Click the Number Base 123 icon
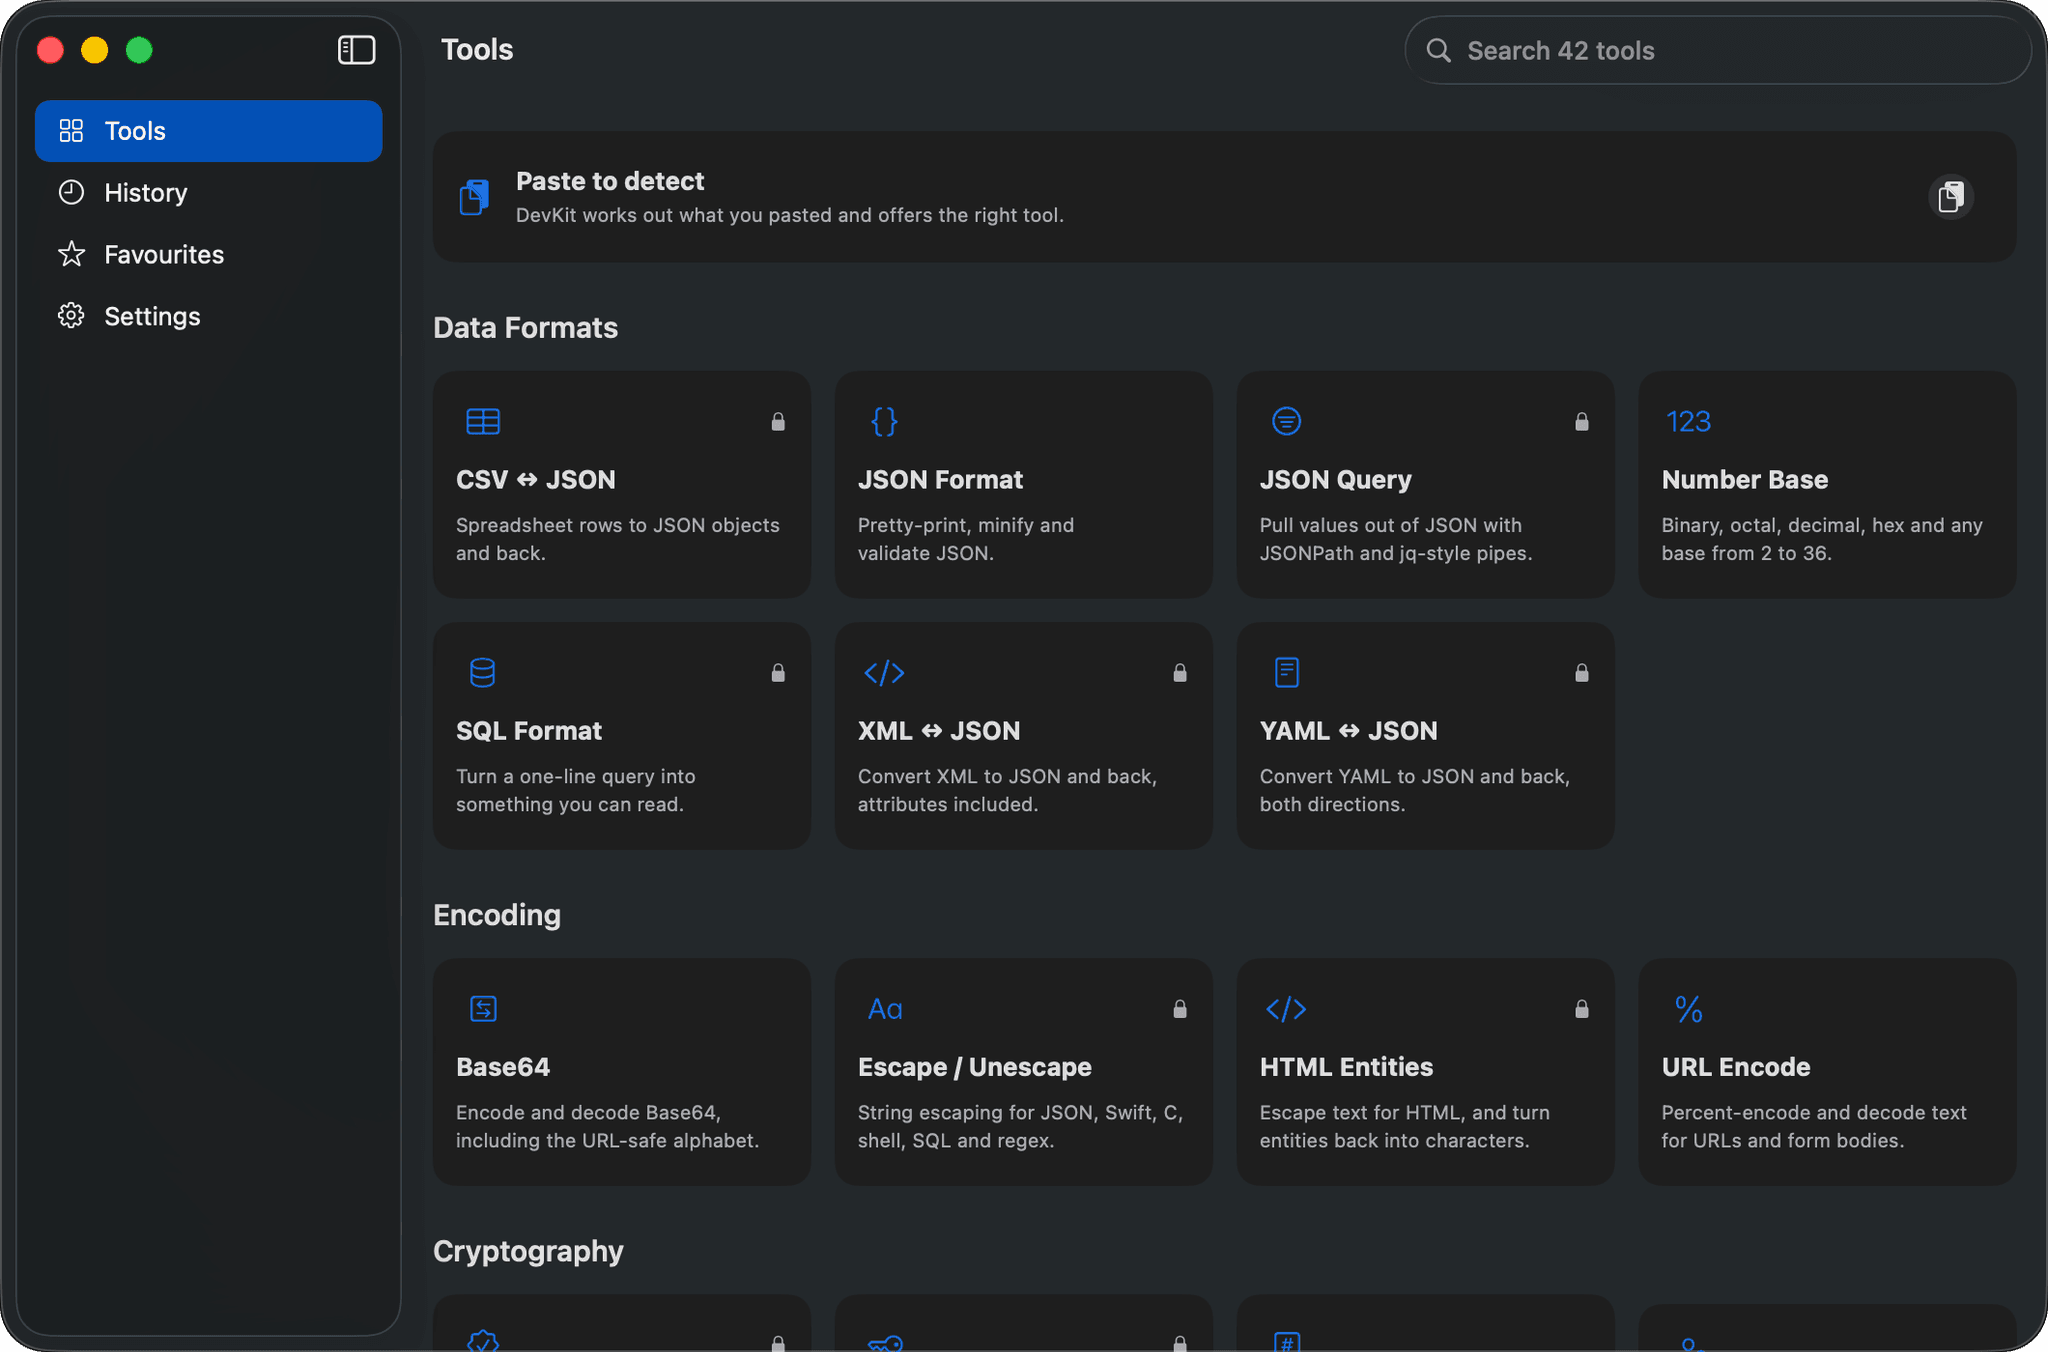Image resolution: width=2048 pixels, height=1352 pixels. coord(1688,422)
